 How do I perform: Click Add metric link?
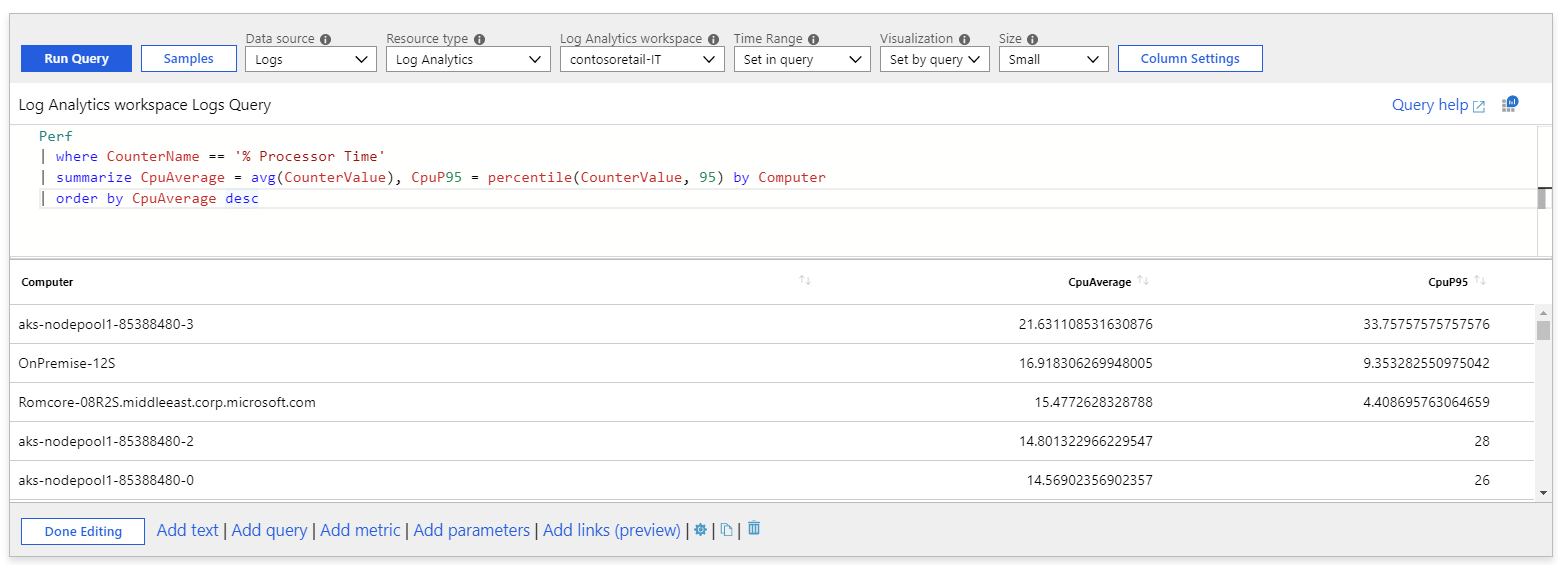pos(360,530)
